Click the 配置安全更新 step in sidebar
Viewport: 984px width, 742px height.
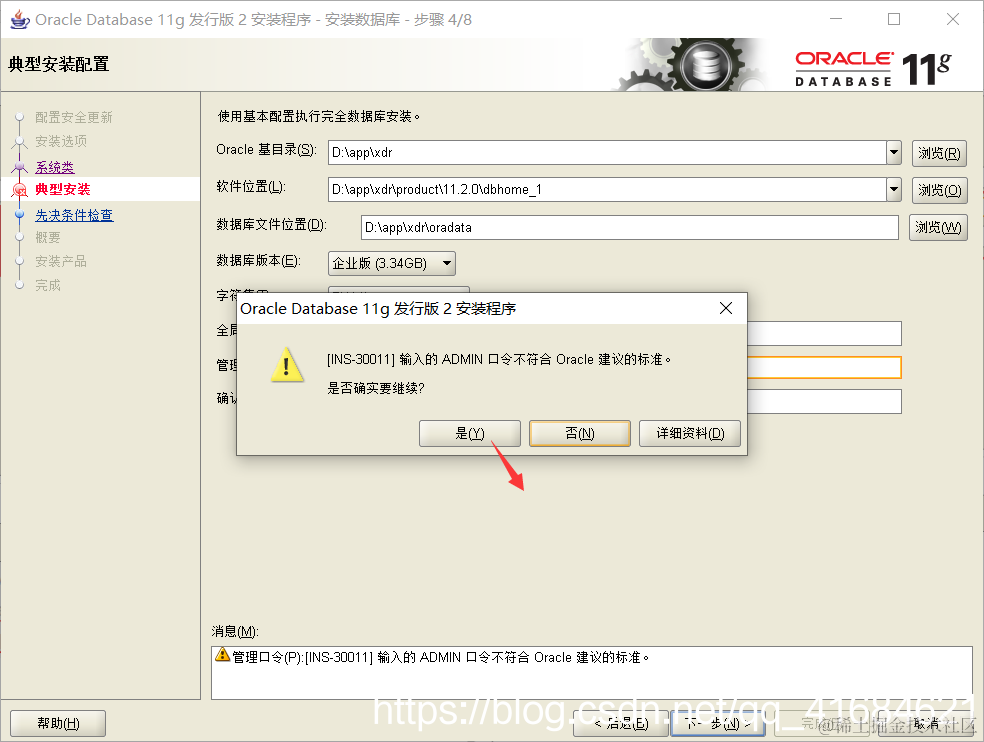click(x=73, y=117)
